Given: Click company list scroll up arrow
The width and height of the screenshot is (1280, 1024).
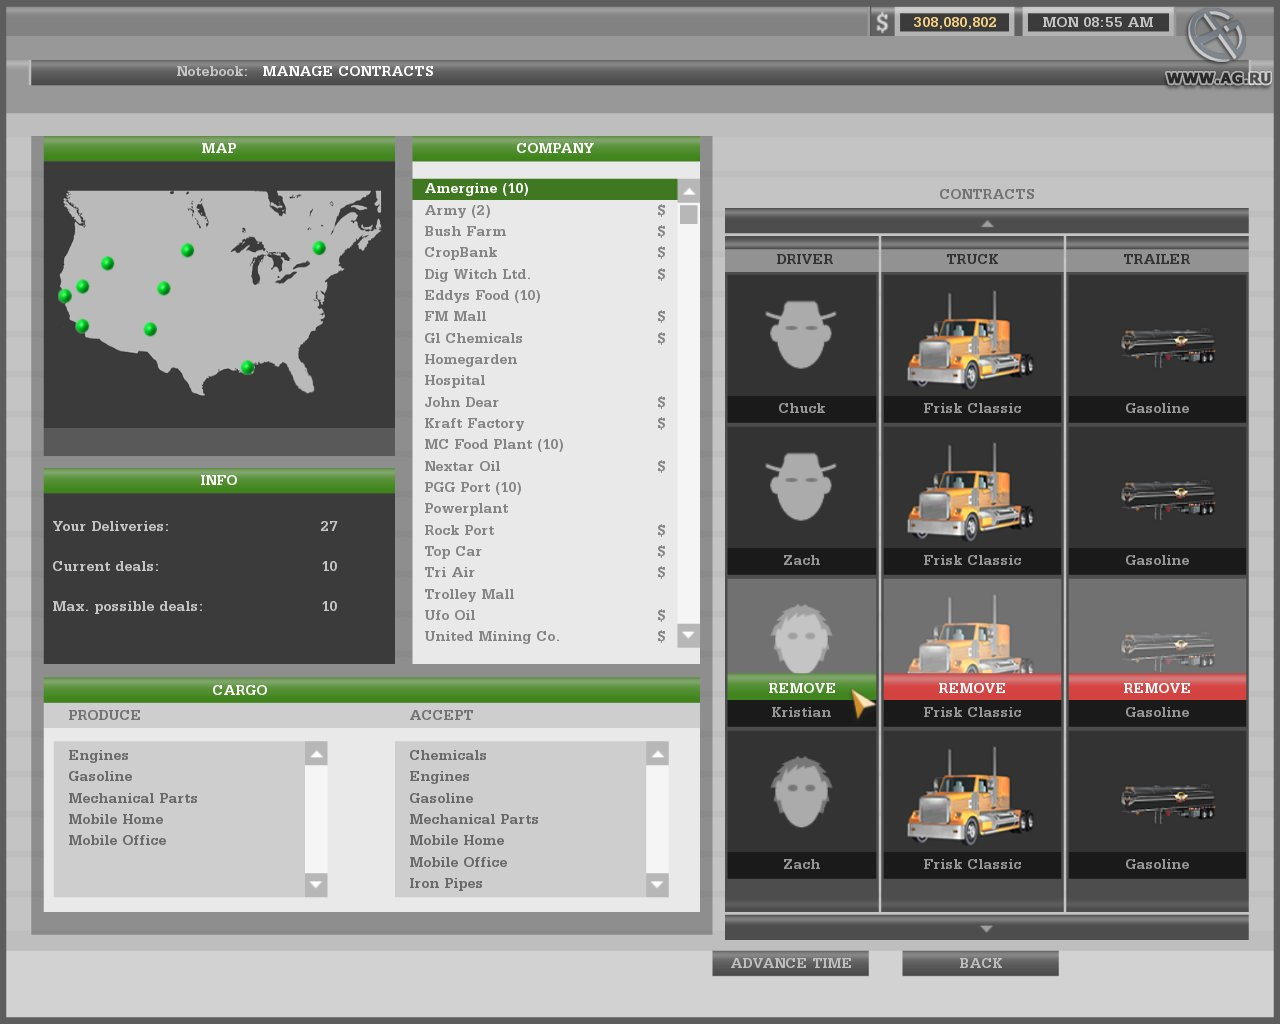Looking at the screenshot, I should point(688,191).
